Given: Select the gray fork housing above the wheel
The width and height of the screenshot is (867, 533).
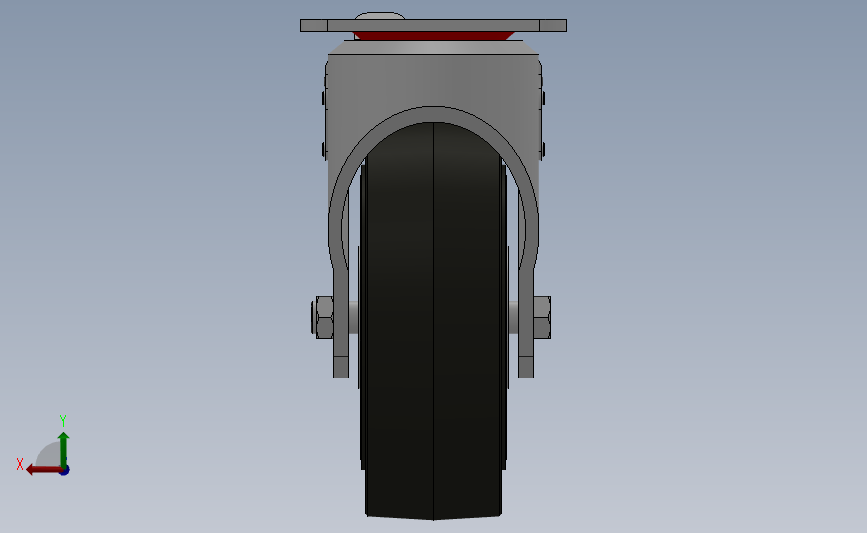Looking at the screenshot, I should [x=433, y=83].
